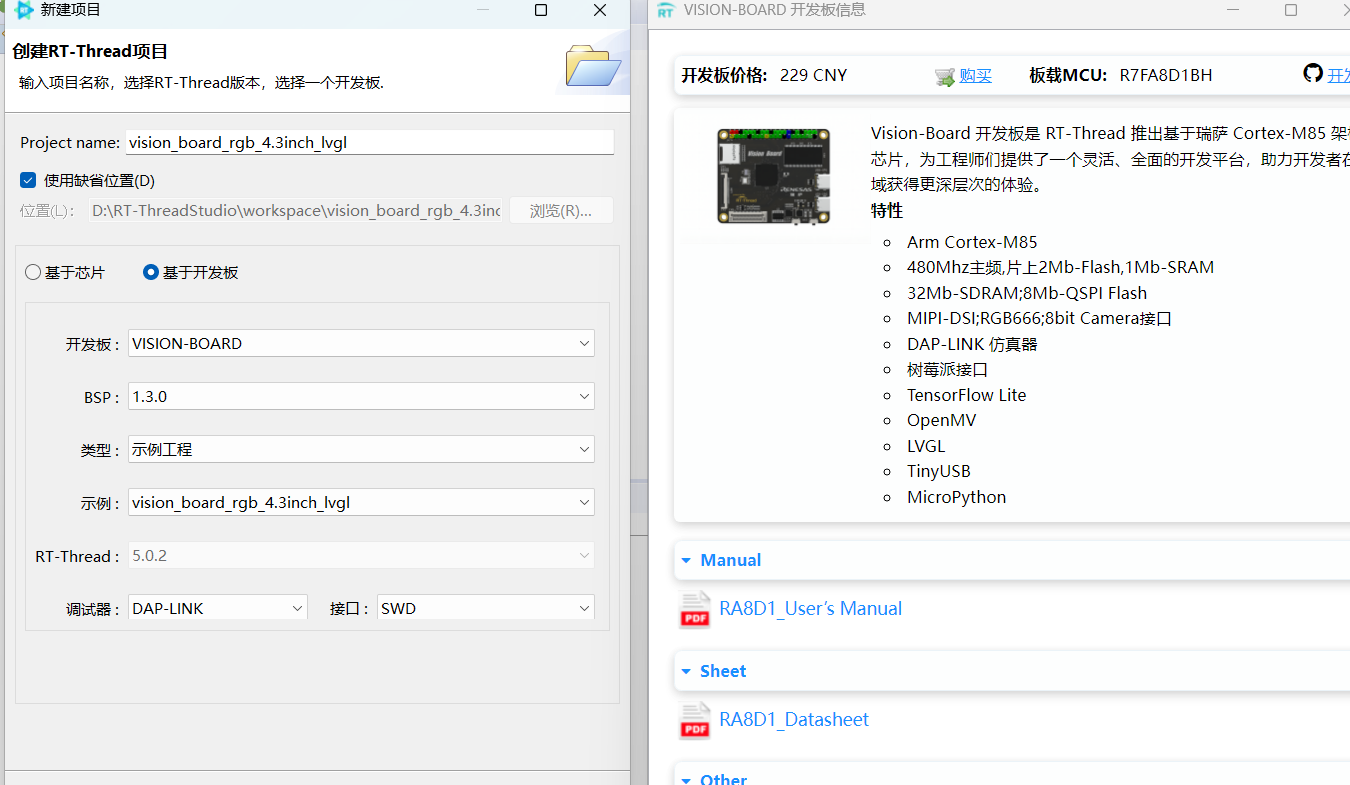Open the RA8D1_Datasheet link
Image resolution: width=1350 pixels, height=785 pixels.
[794, 719]
